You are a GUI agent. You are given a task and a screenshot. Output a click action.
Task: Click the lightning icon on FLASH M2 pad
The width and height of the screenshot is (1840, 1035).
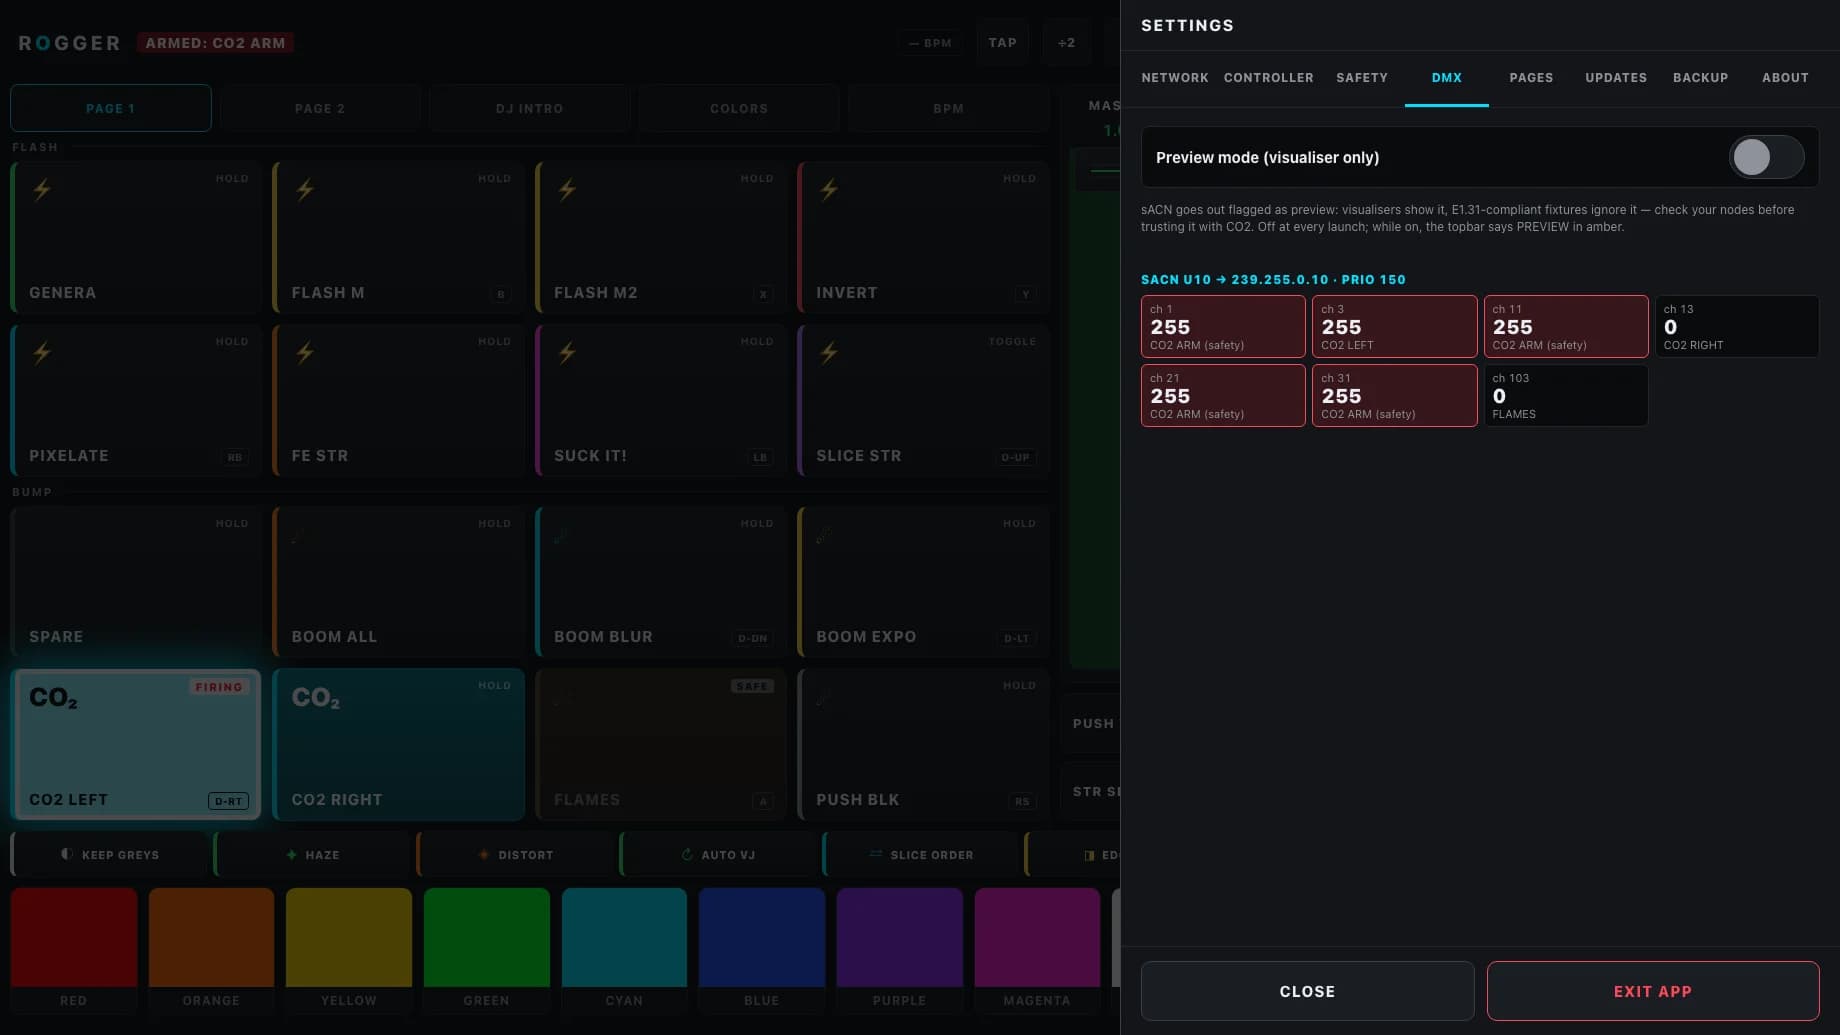567,189
